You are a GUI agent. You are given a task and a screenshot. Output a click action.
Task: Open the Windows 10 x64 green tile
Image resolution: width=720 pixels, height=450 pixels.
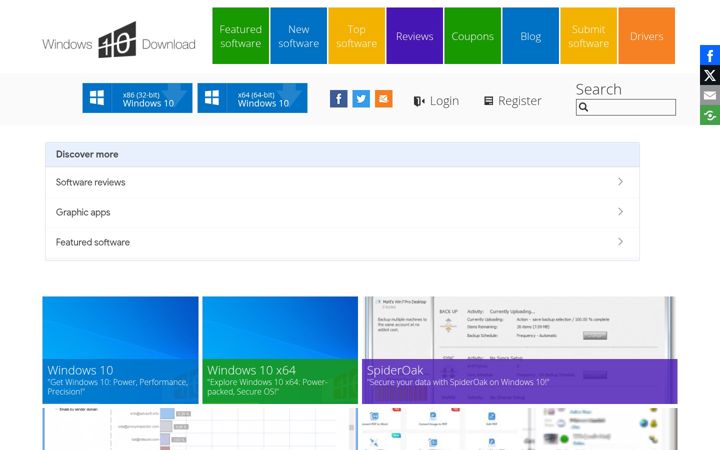[280, 350]
